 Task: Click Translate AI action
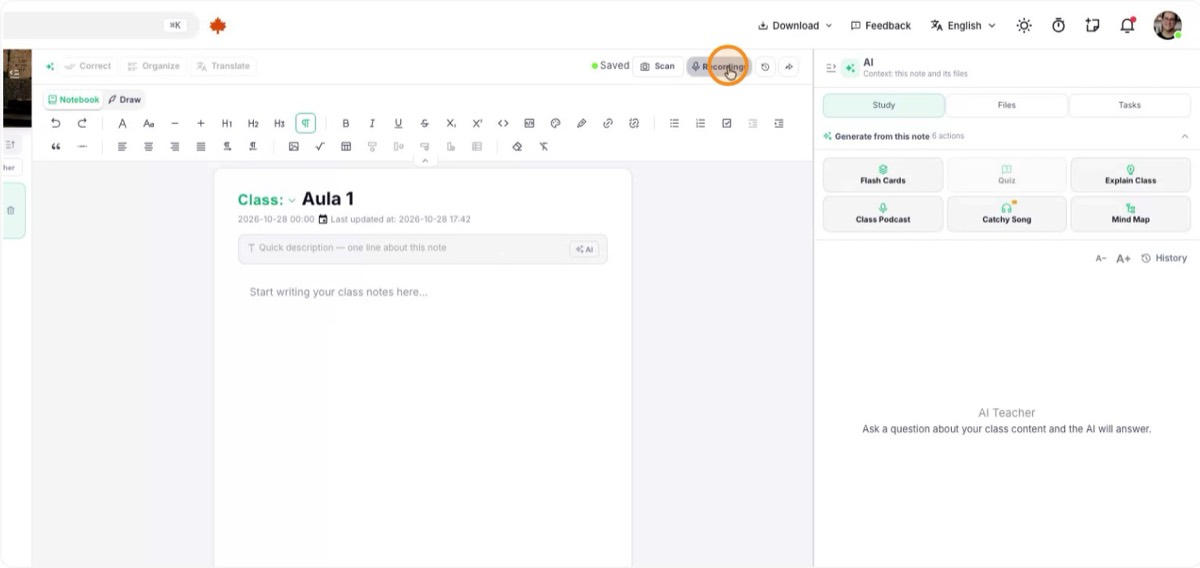click(223, 66)
